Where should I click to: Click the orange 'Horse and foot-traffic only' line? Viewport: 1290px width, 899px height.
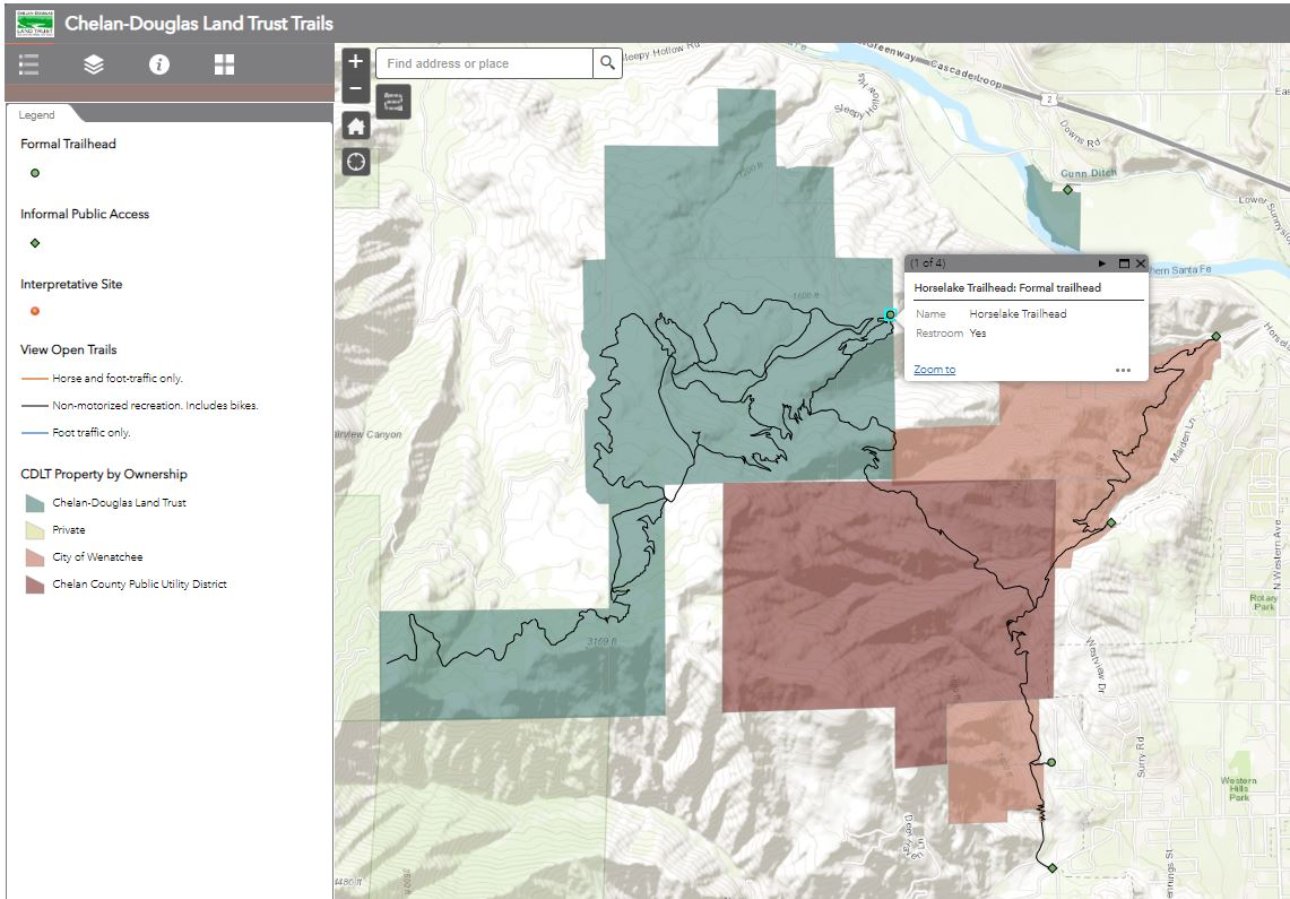(x=34, y=379)
